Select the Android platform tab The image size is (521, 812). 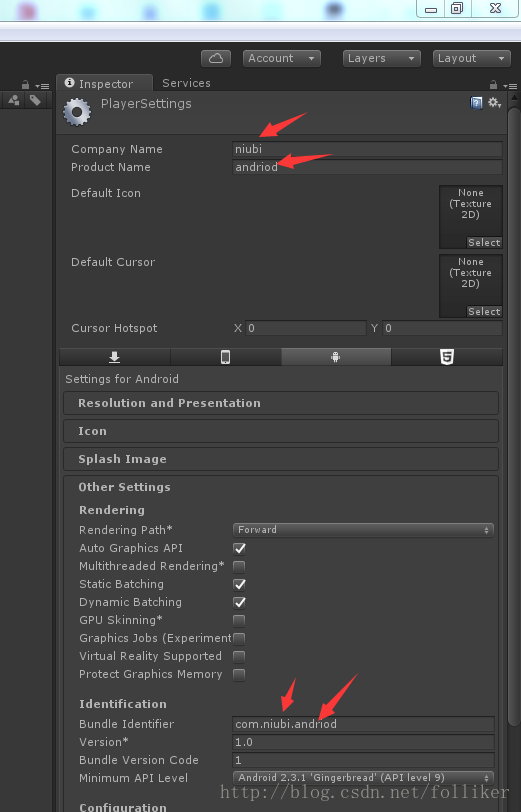336,357
